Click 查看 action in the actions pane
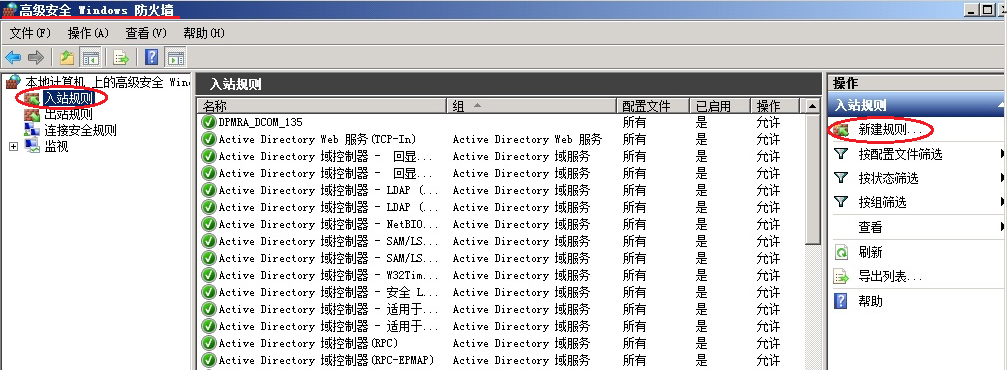 (x=870, y=227)
